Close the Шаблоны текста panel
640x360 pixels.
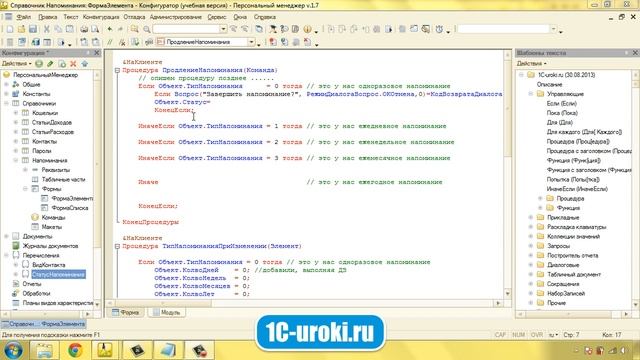pyautogui.click(x=635, y=53)
